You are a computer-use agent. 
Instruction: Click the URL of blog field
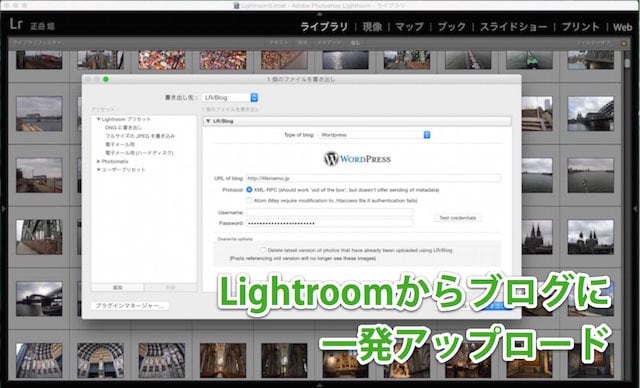coord(373,178)
